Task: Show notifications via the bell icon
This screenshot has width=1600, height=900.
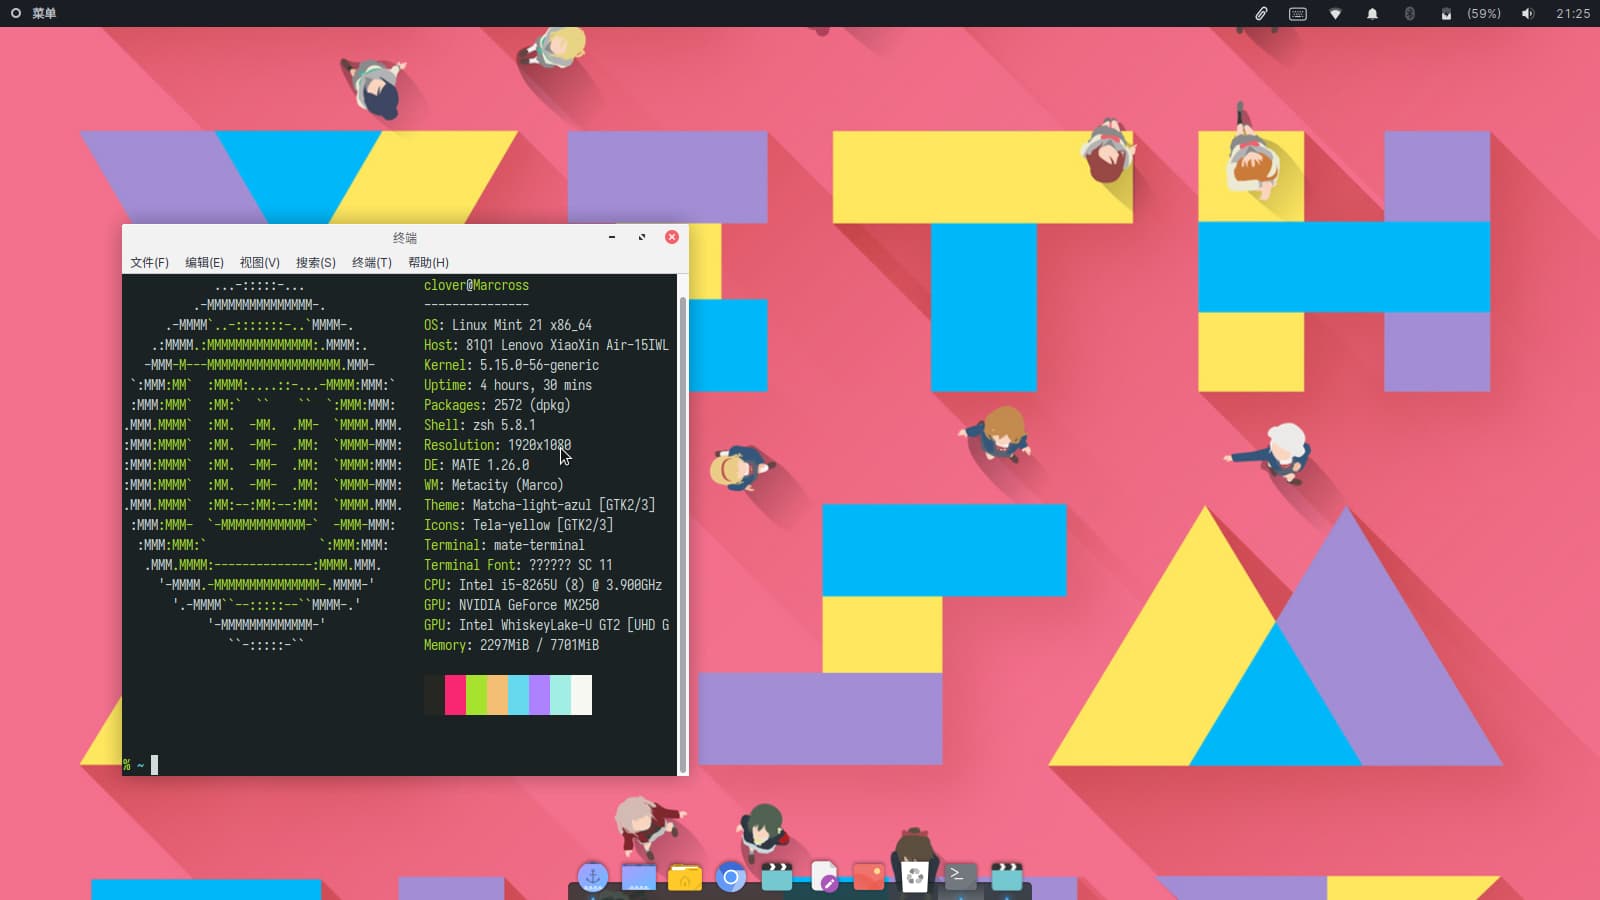Action: coord(1372,13)
